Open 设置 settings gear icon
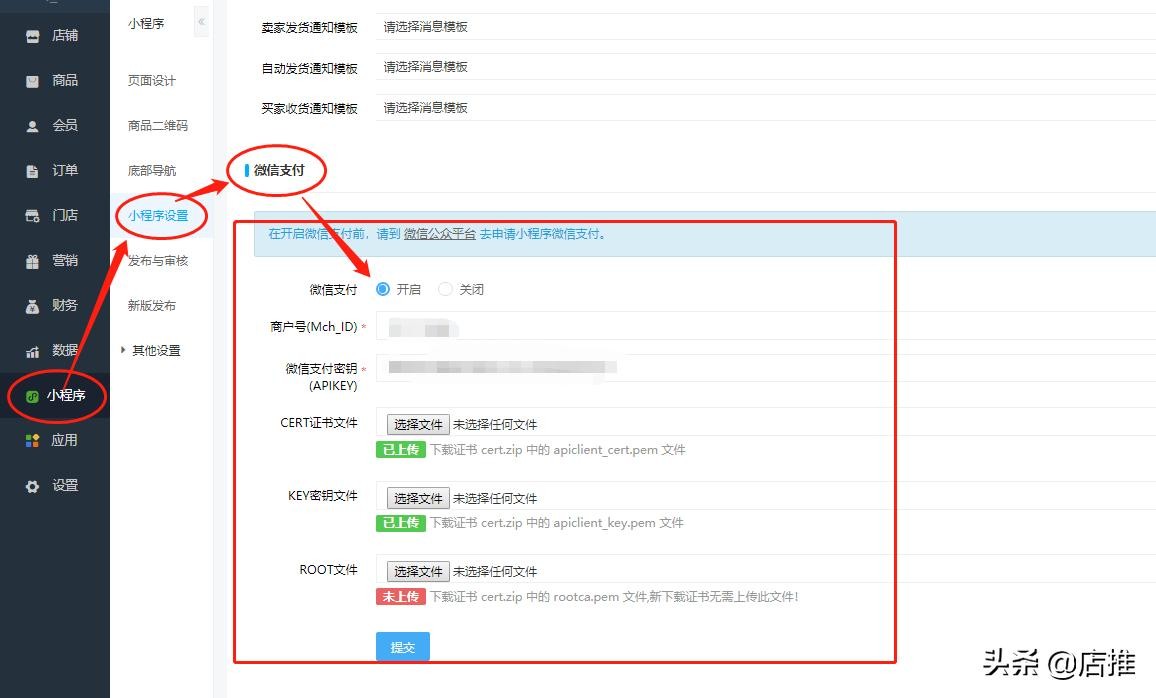 [33, 486]
